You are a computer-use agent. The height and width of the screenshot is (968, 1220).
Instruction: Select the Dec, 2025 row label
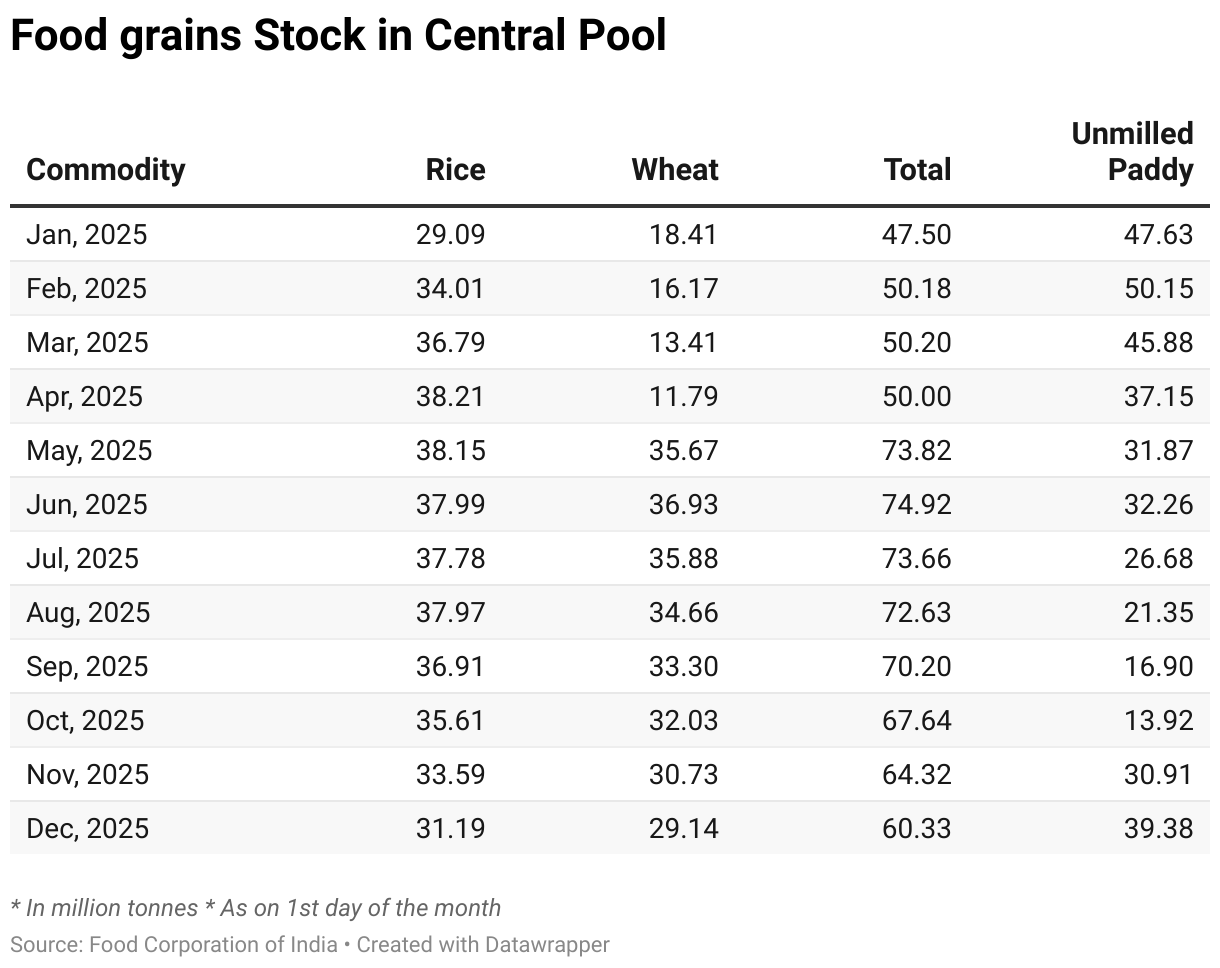click(88, 828)
